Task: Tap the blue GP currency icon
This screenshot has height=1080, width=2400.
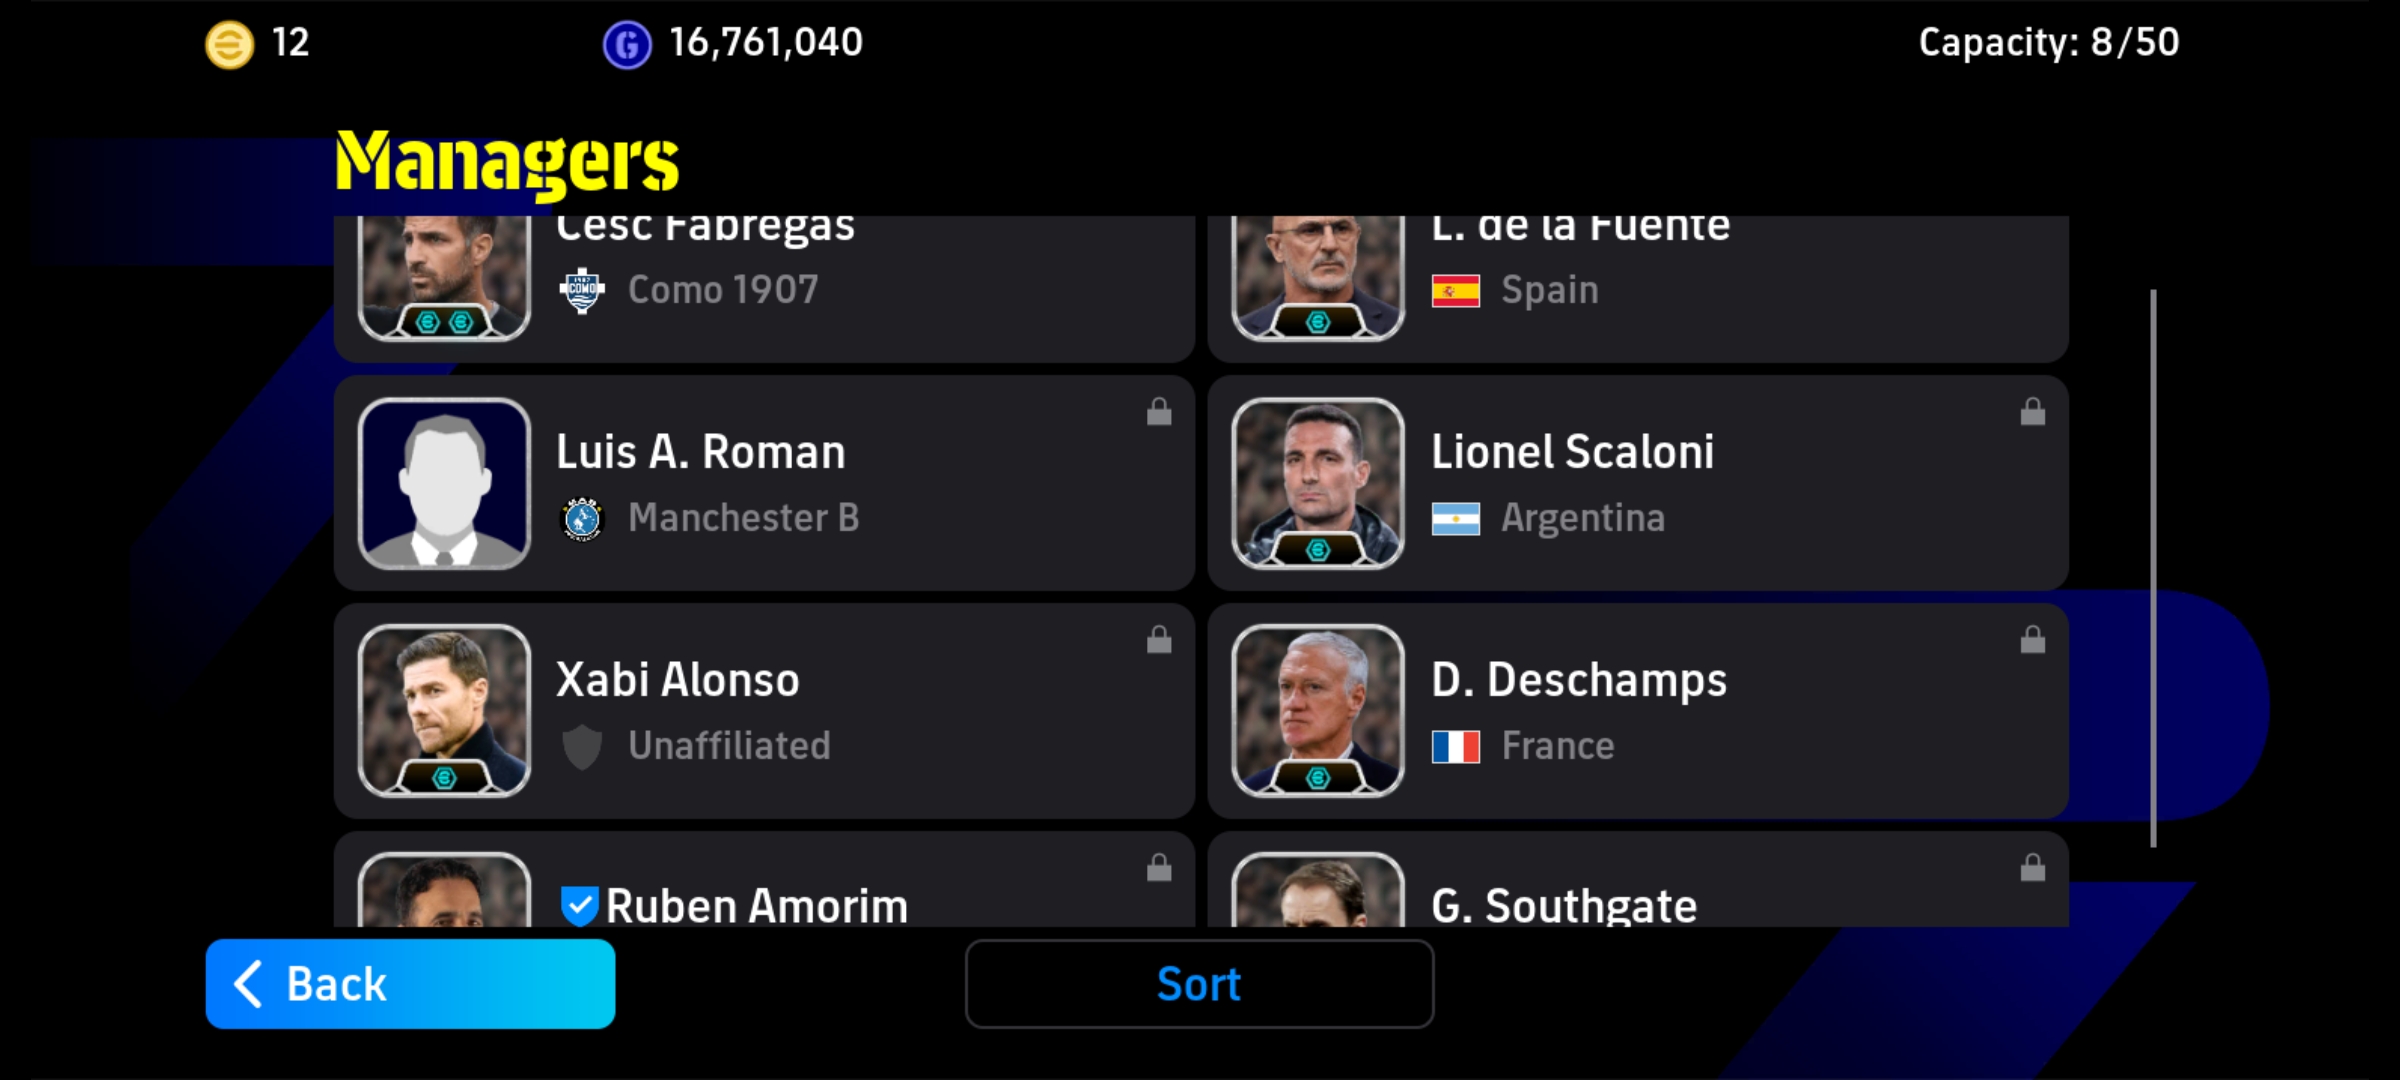Action: pyautogui.click(x=627, y=45)
